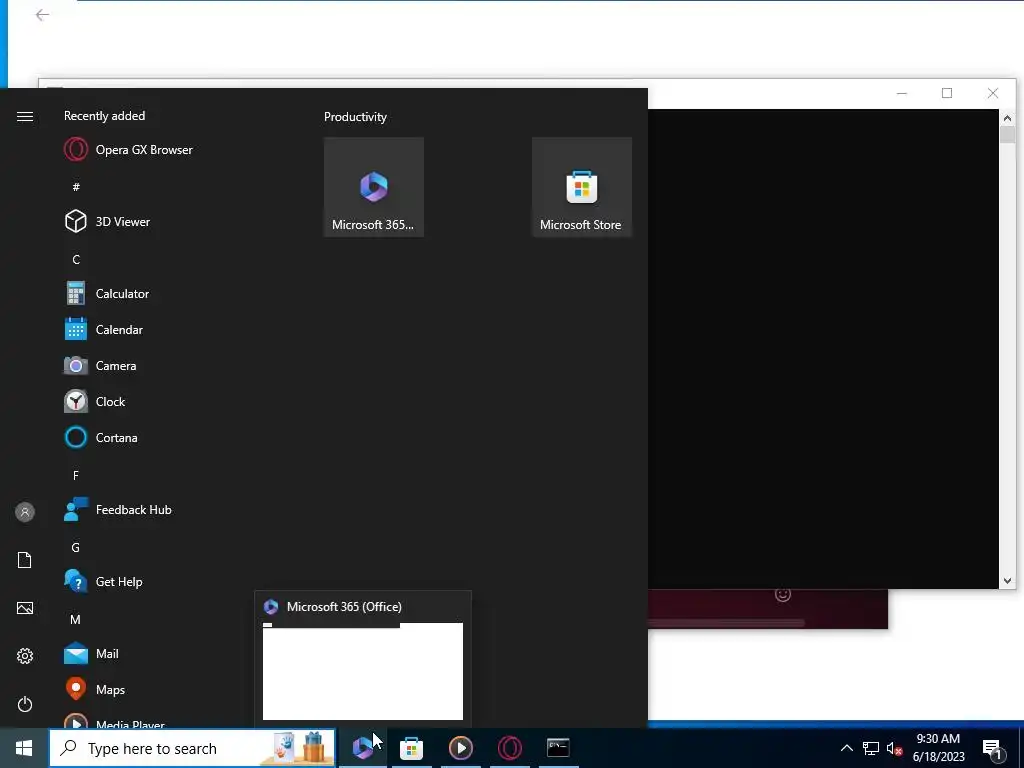The height and width of the screenshot is (768, 1024).
Task: Open Clock app
Action: [x=95, y=402]
